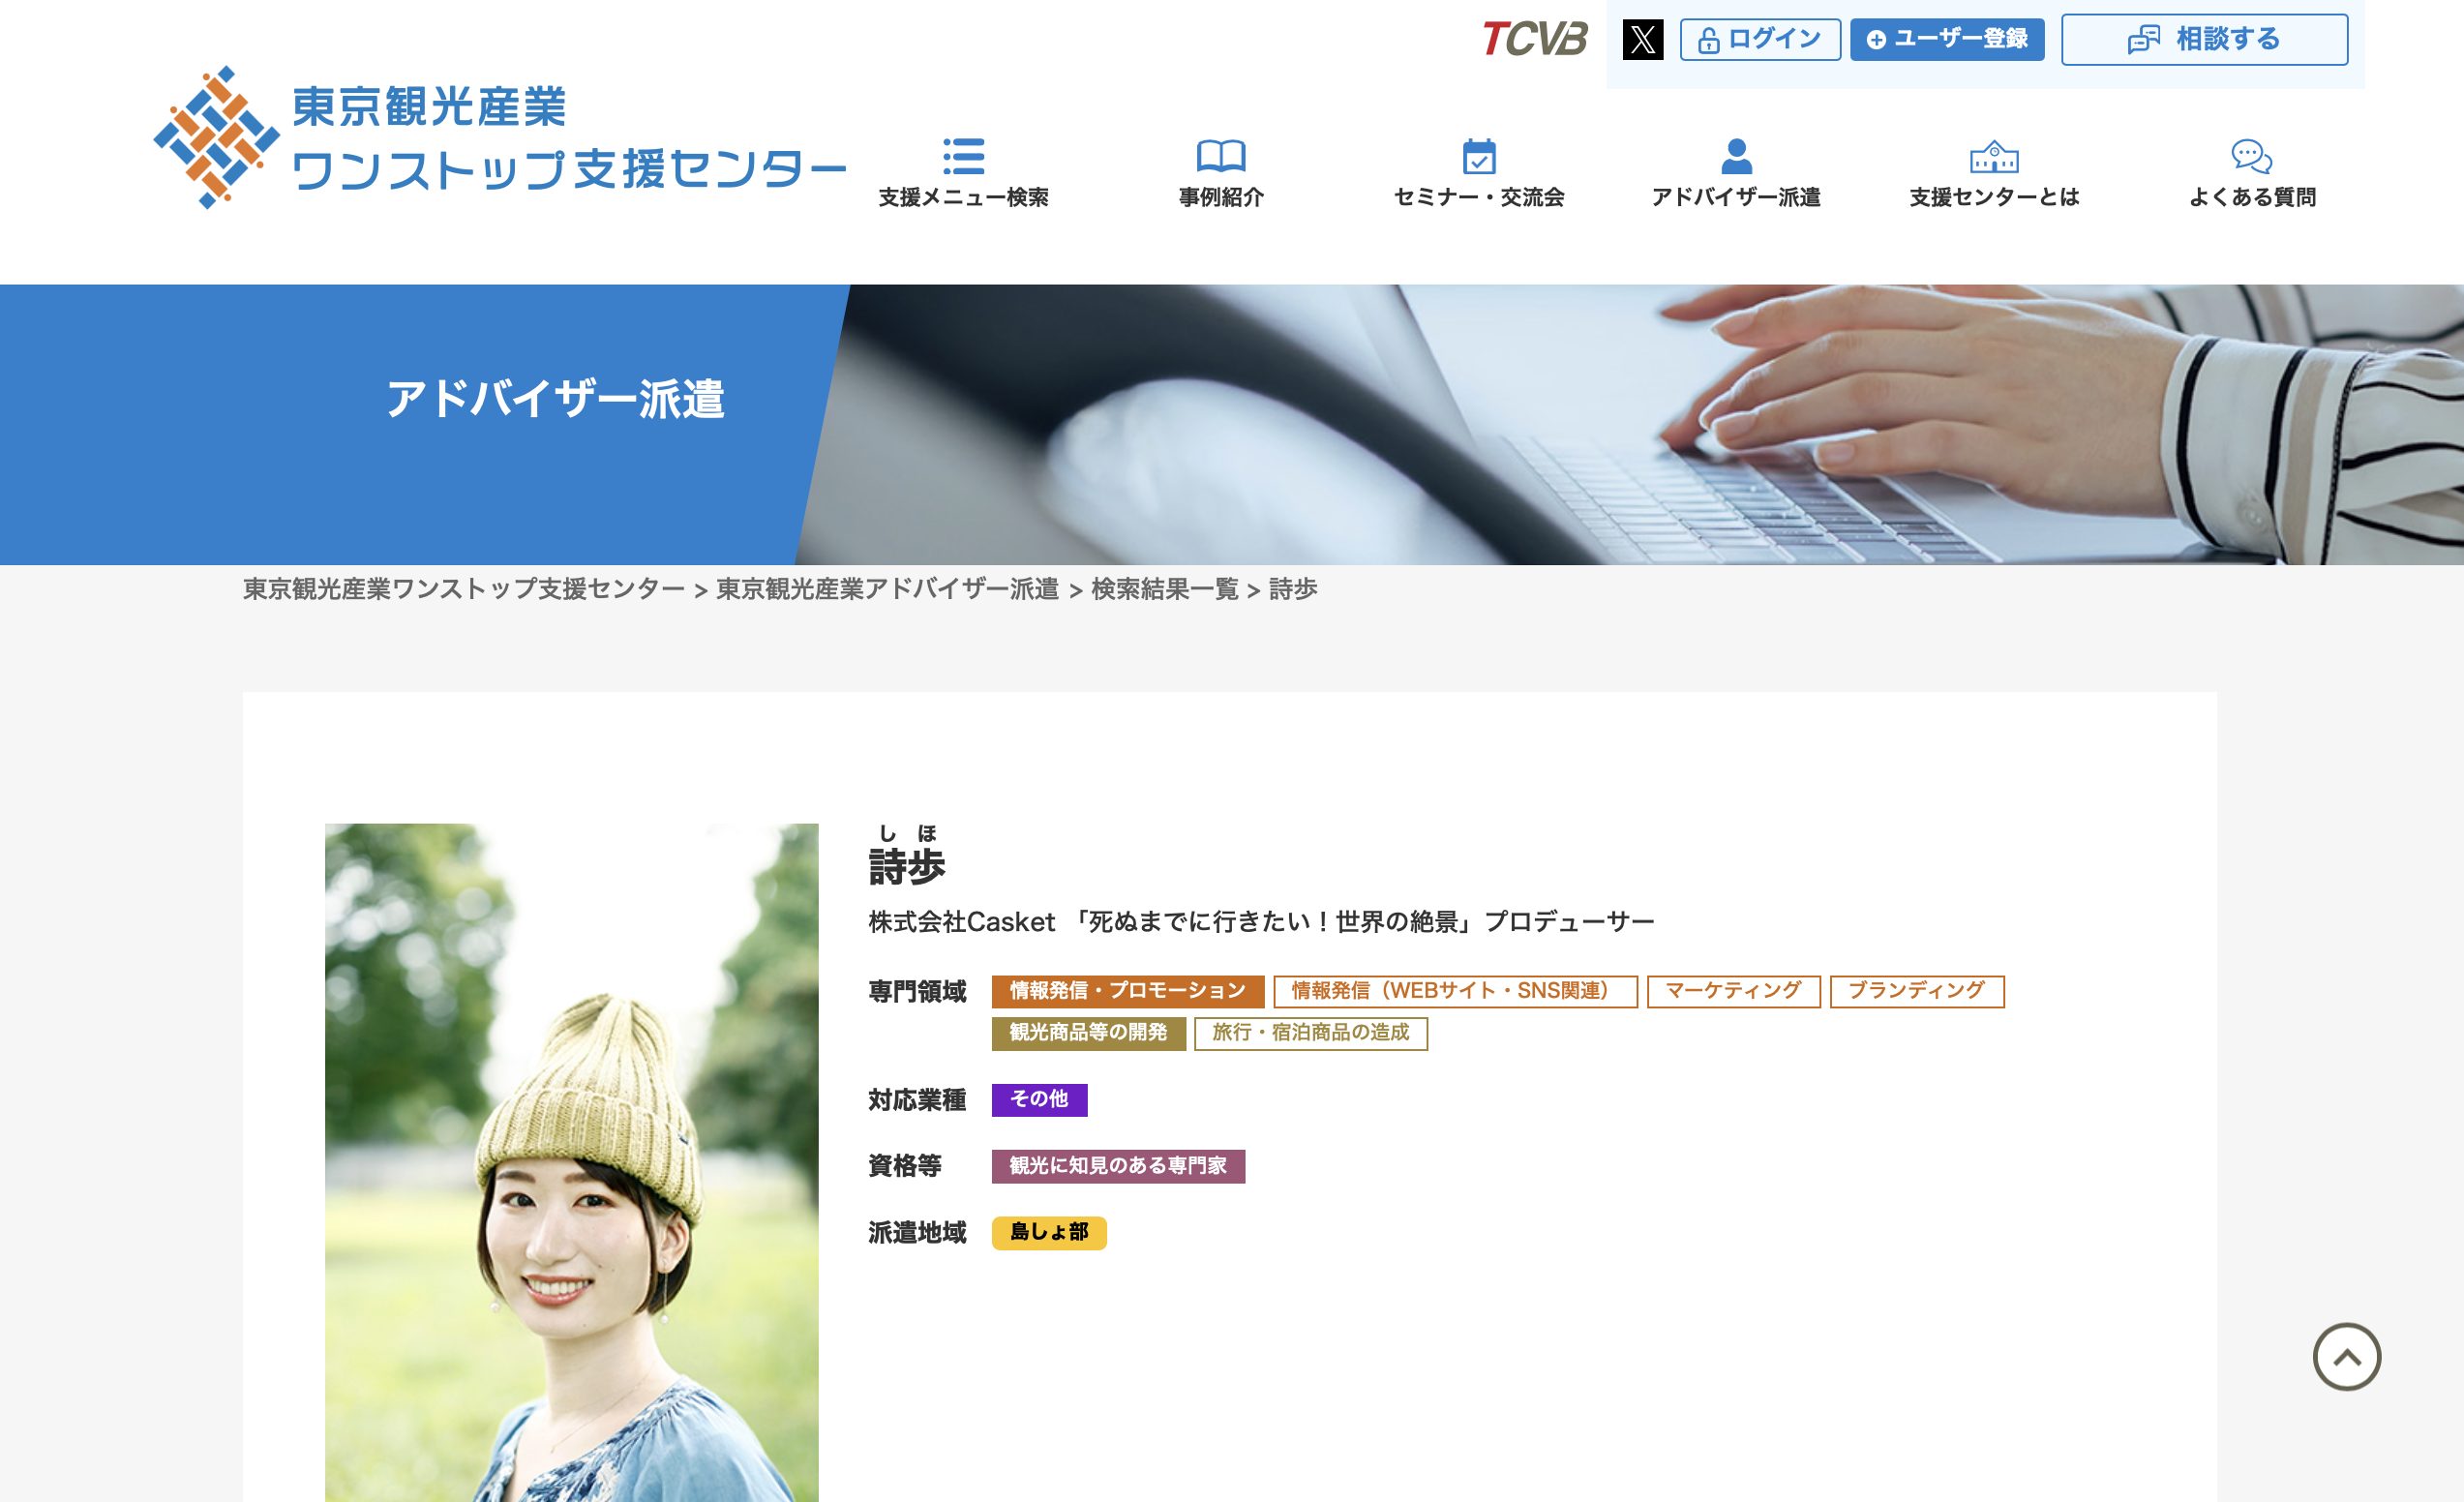
Task: Open breadcrumb 東京観光産業ワンストップ支援センター
Action: tap(463, 589)
